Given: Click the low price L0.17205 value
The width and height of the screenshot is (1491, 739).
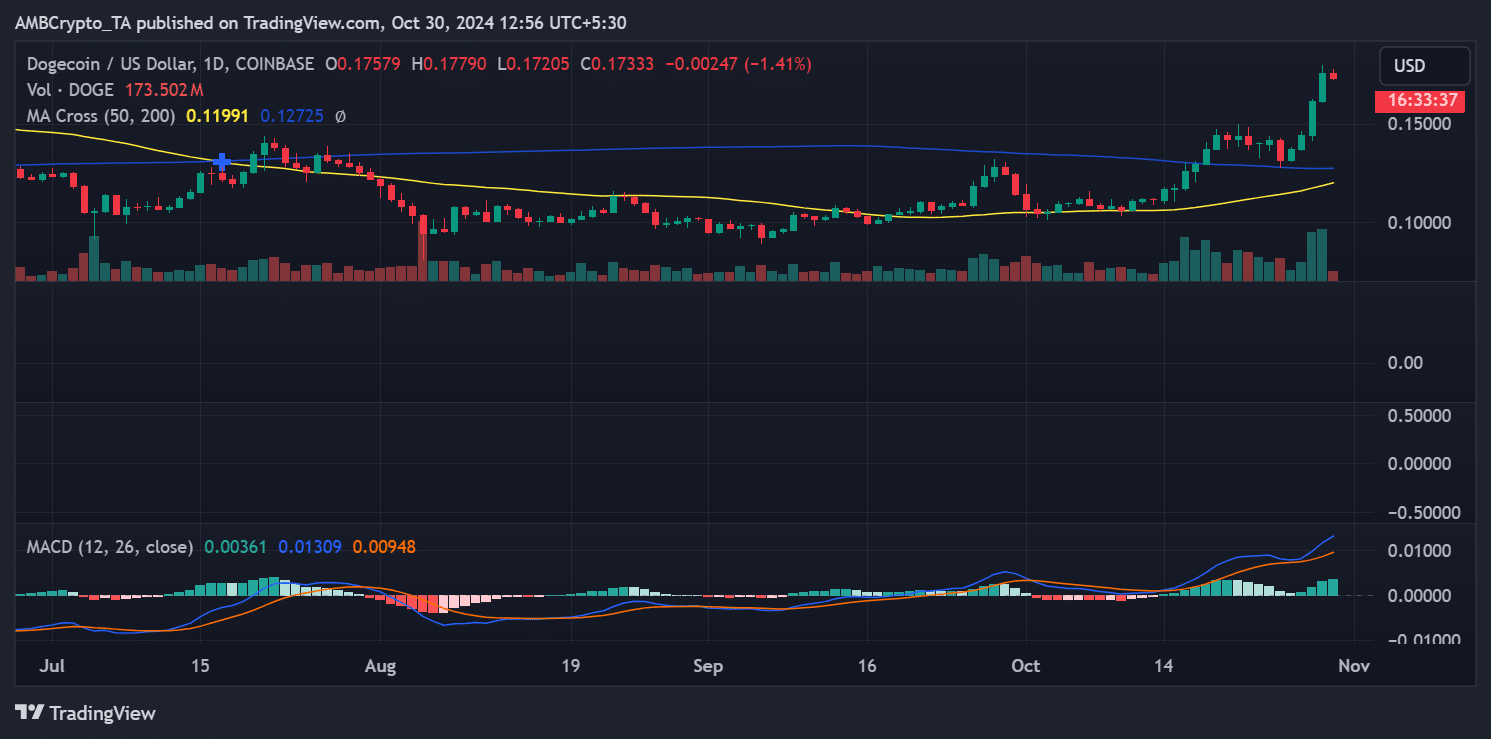Looking at the screenshot, I should pos(533,64).
